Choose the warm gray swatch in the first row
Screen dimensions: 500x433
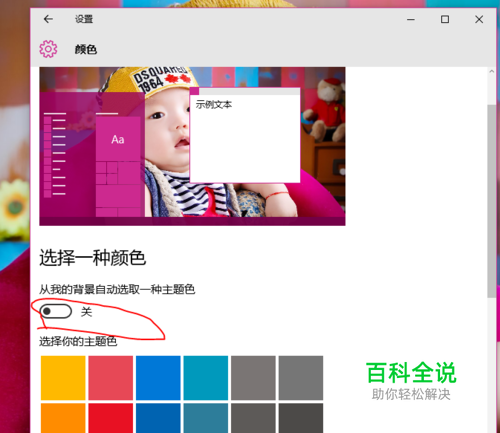tap(253, 378)
